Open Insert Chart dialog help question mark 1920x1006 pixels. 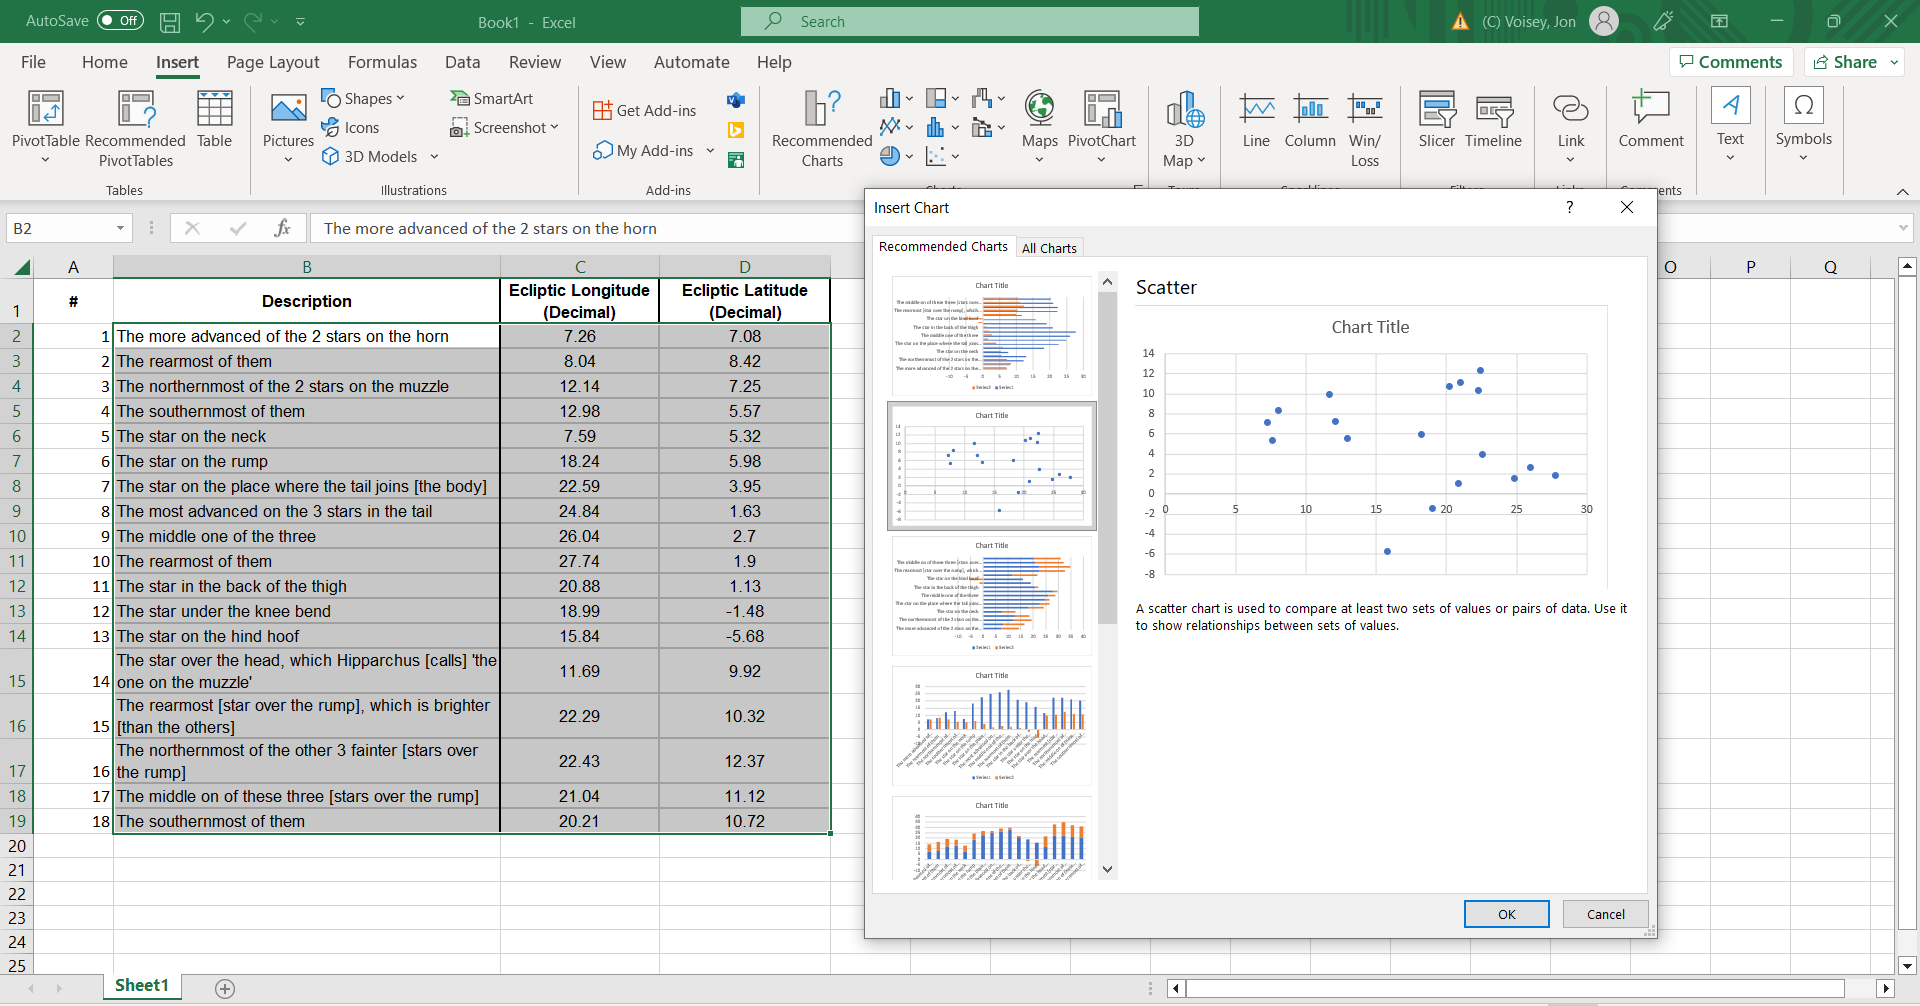(1569, 207)
